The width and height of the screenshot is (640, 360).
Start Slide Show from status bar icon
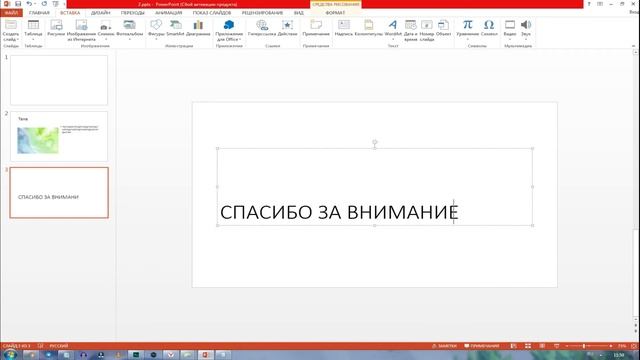[x=556, y=346]
